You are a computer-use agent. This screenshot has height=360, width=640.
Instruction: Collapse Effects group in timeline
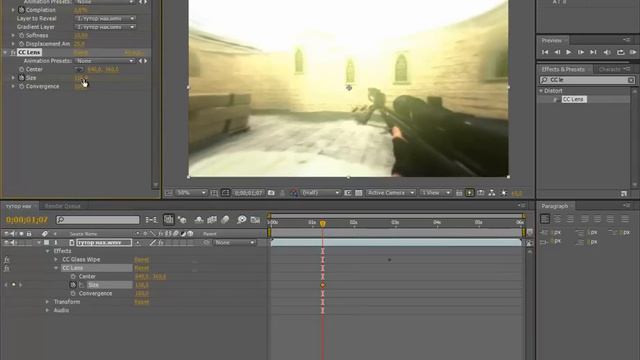tap(47, 251)
